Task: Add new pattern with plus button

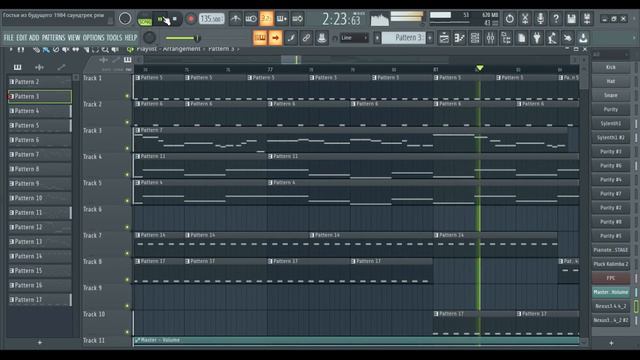Action: click(430, 38)
